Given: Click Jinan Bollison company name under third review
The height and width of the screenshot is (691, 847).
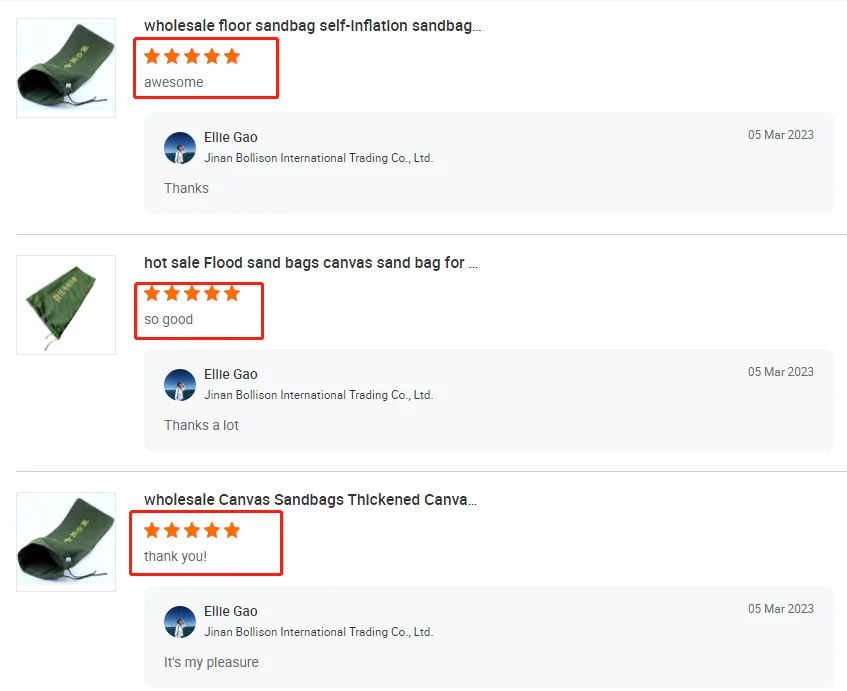Looking at the screenshot, I should (x=318, y=632).
